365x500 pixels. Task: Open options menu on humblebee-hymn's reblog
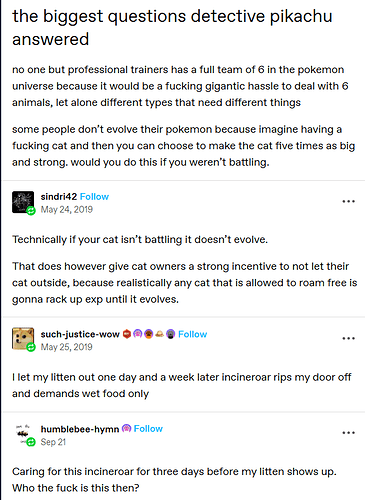click(348, 433)
